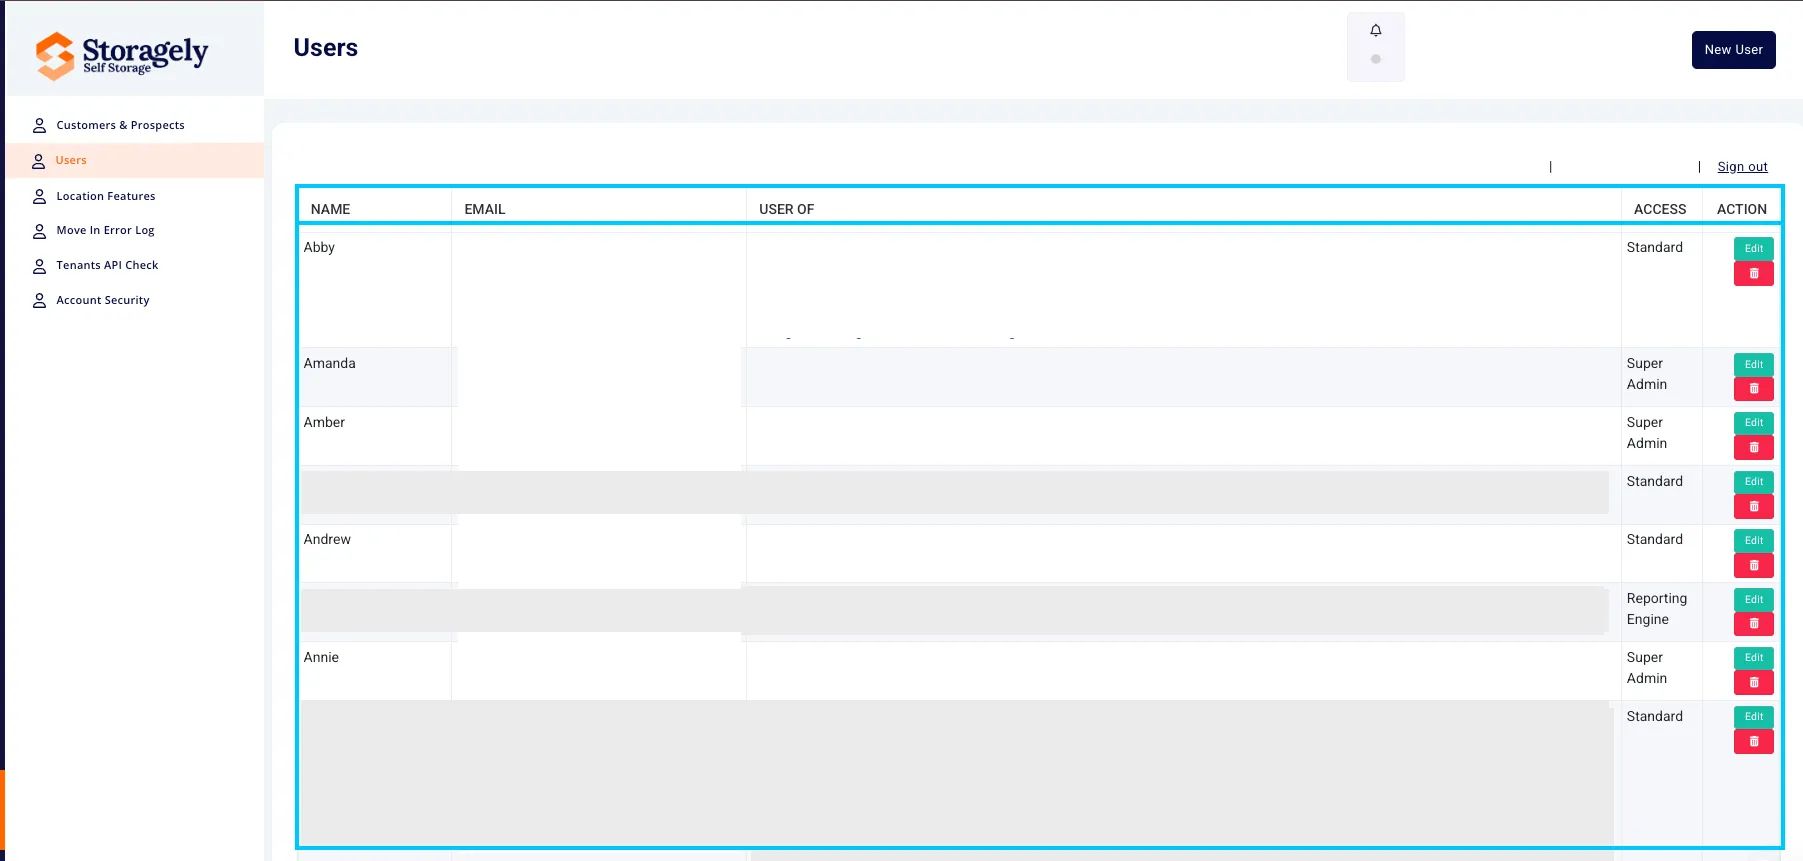Click the person icon beside Location Features
1803x861 pixels.
[x=39, y=196]
